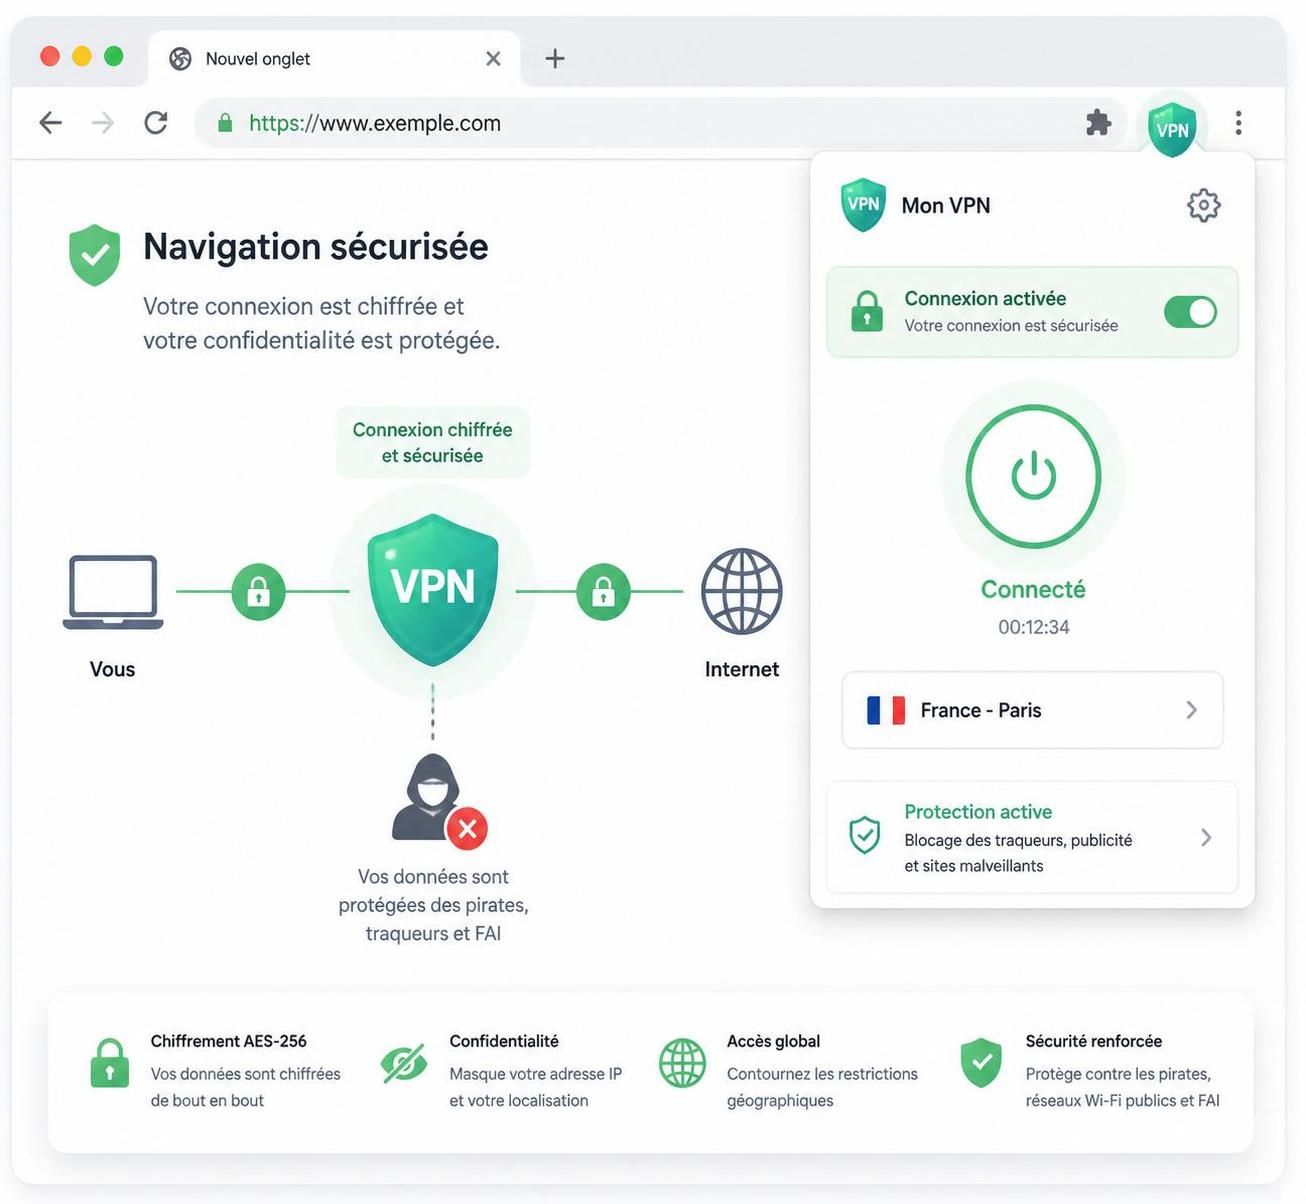Viewport: 1306px width, 1204px height.
Task: Open the France - Paris location selector
Action: pos(1032,710)
